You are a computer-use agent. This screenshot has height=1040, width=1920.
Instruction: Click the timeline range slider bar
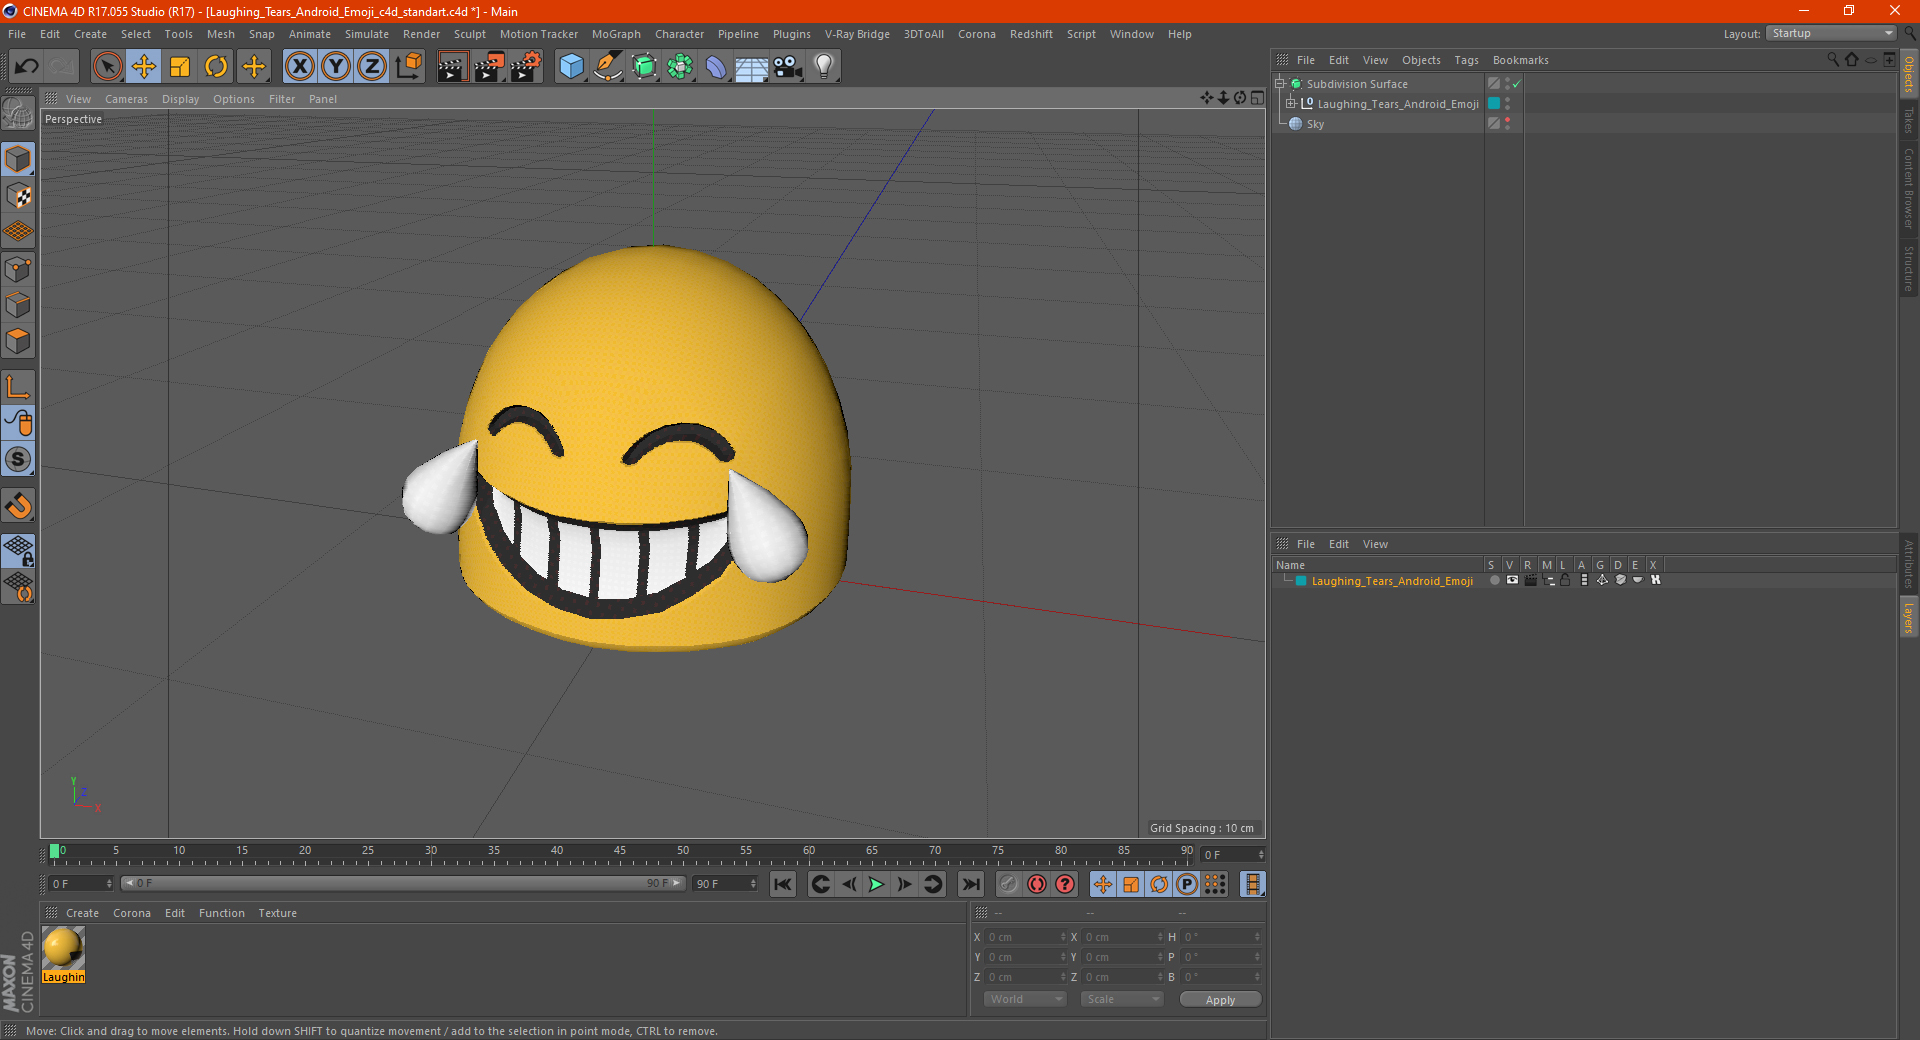click(403, 883)
